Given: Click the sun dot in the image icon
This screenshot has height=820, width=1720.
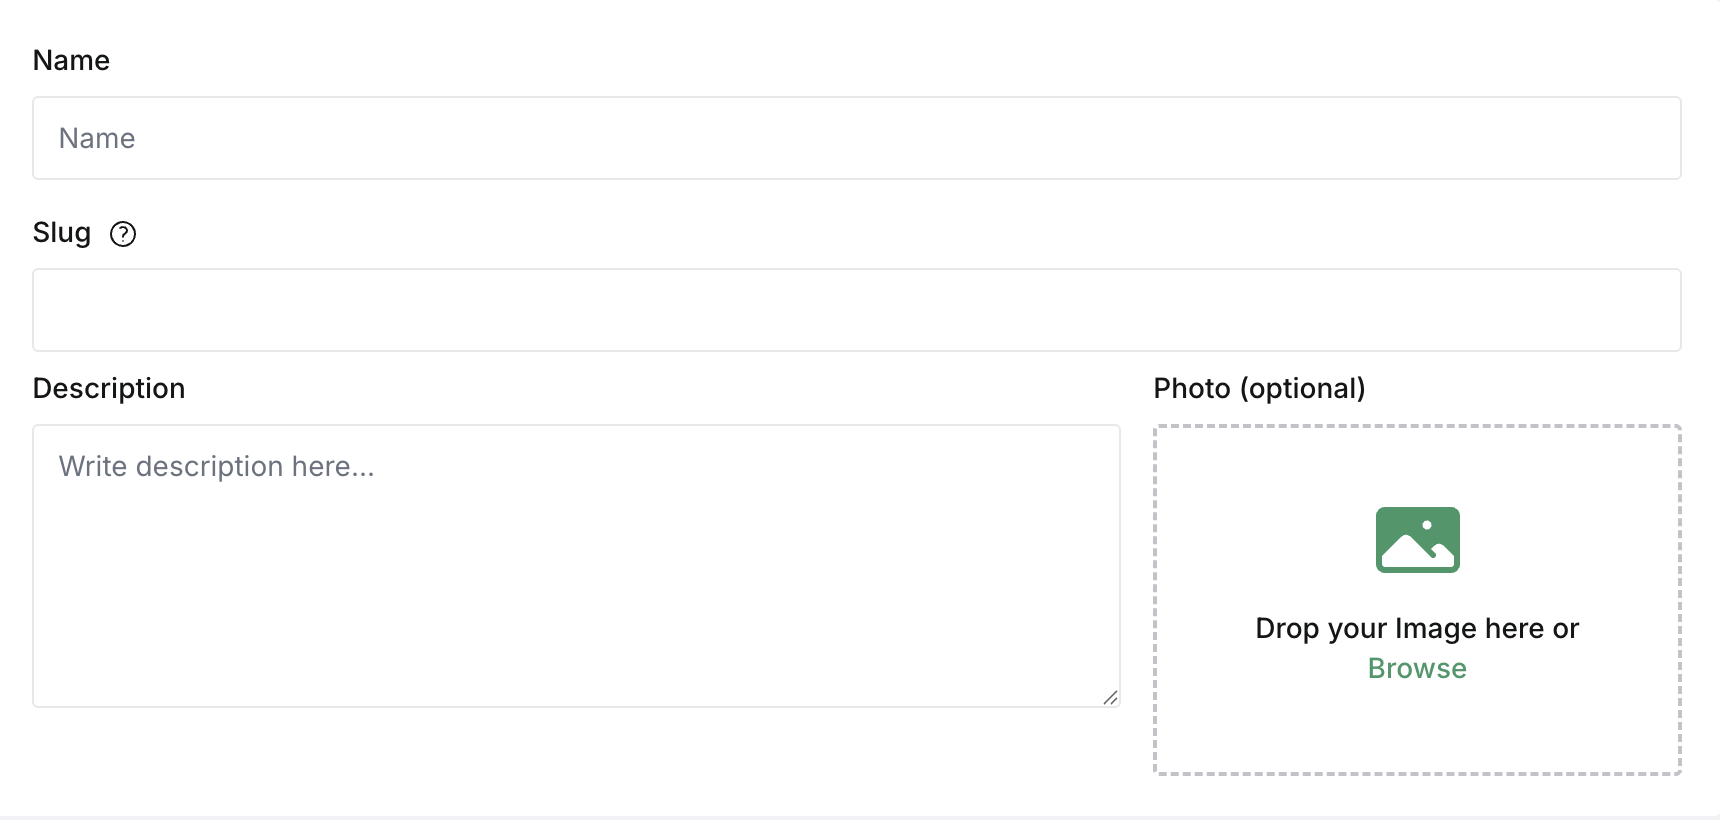Looking at the screenshot, I should [x=1427, y=525].
